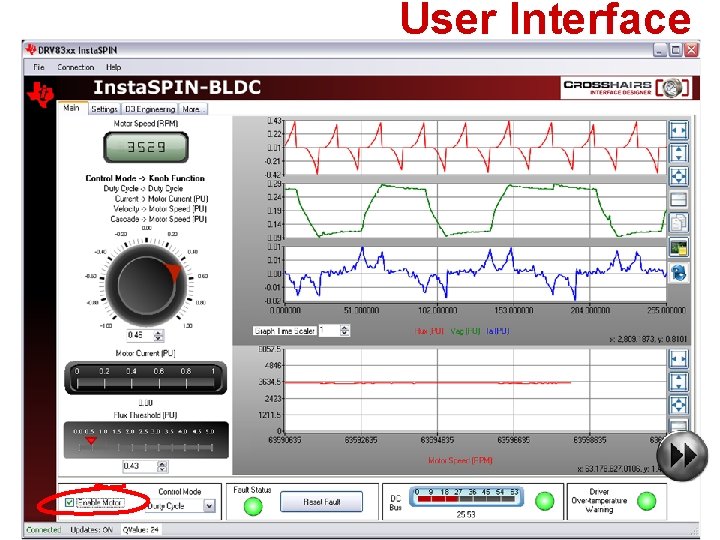Open the Control Mode dropdown
This screenshot has height=540, width=720.
209,506
